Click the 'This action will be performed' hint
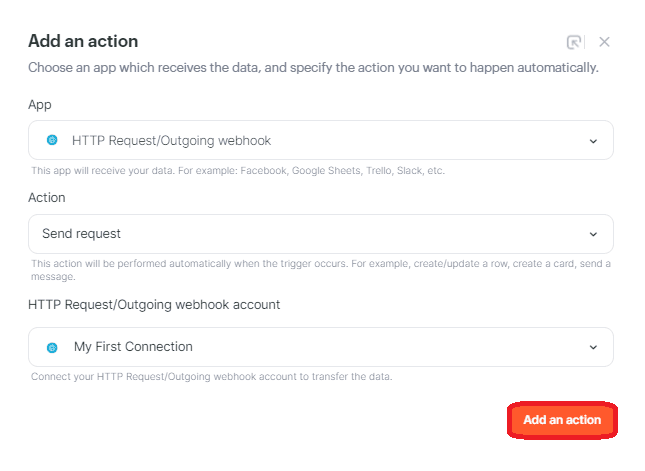The height and width of the screenshot is (471, 645). 320,264
